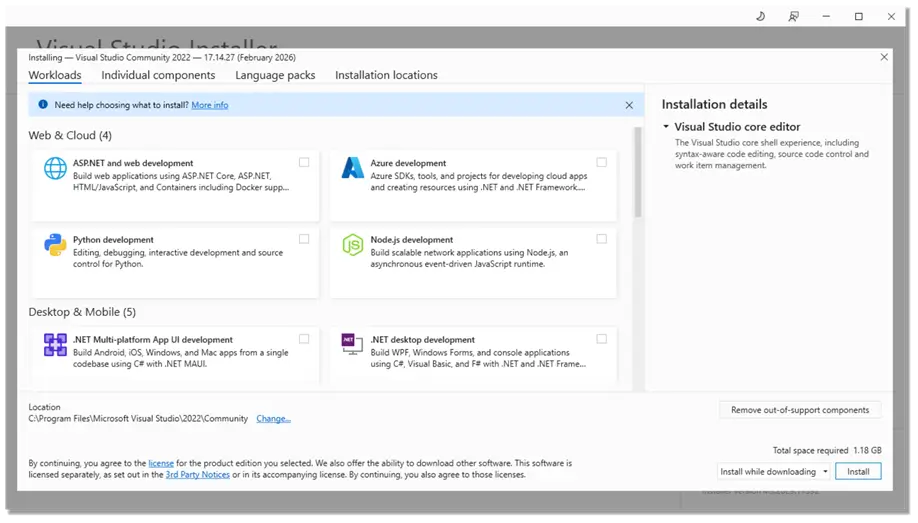918x523 pixels.
Task: Click the Change... location link
Action: 273,419
